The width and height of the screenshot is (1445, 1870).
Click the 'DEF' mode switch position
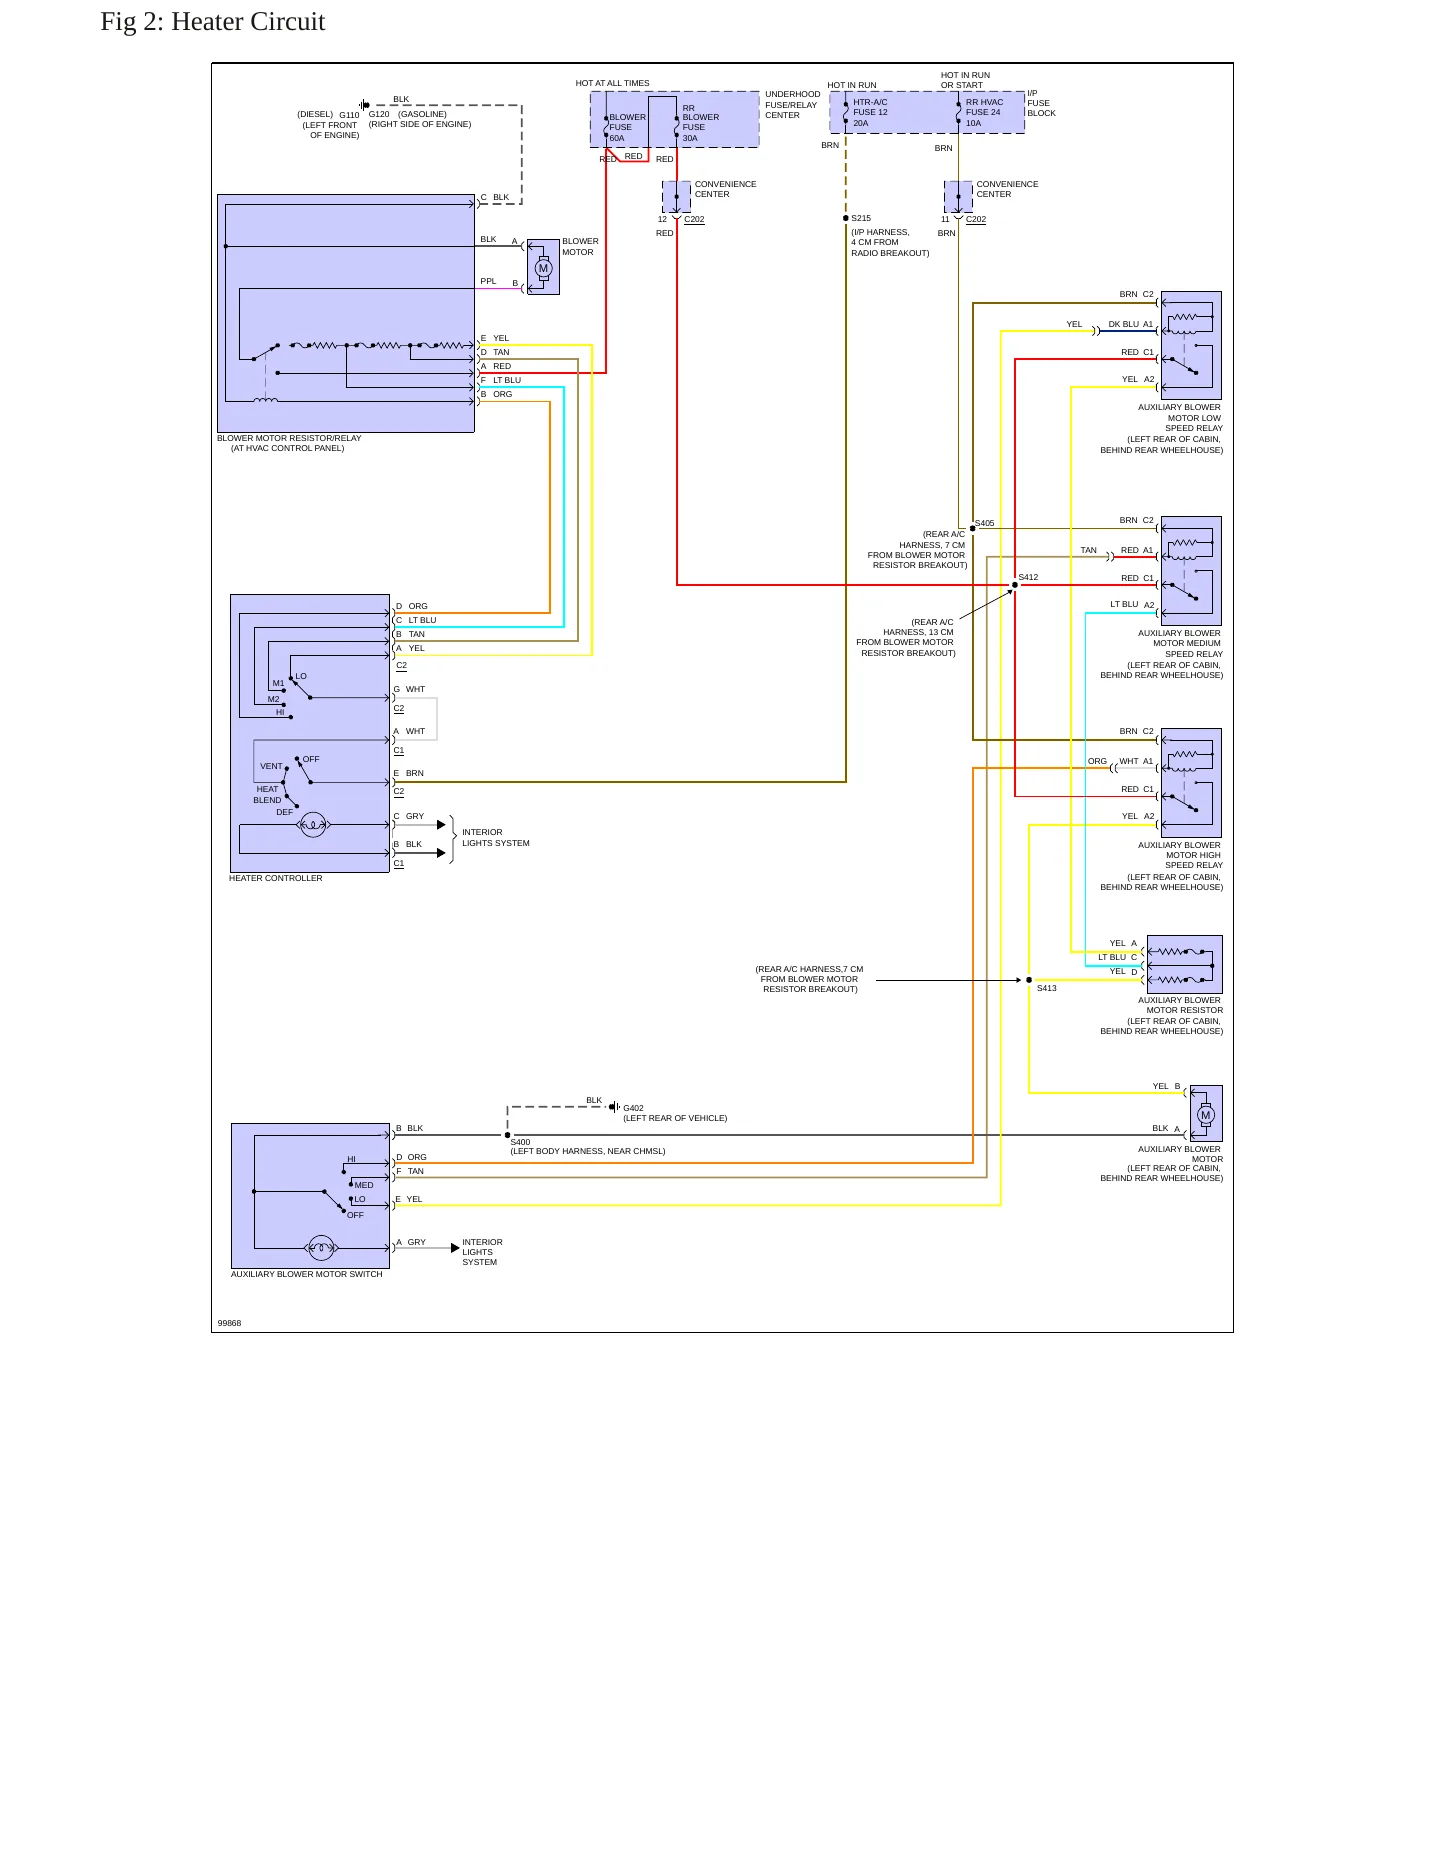point(285,812)
